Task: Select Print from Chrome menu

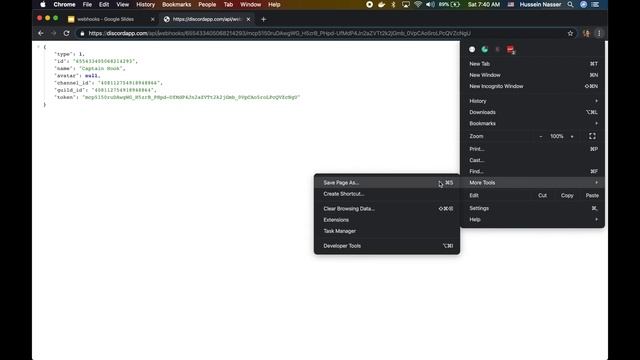Action: point(533,149)
